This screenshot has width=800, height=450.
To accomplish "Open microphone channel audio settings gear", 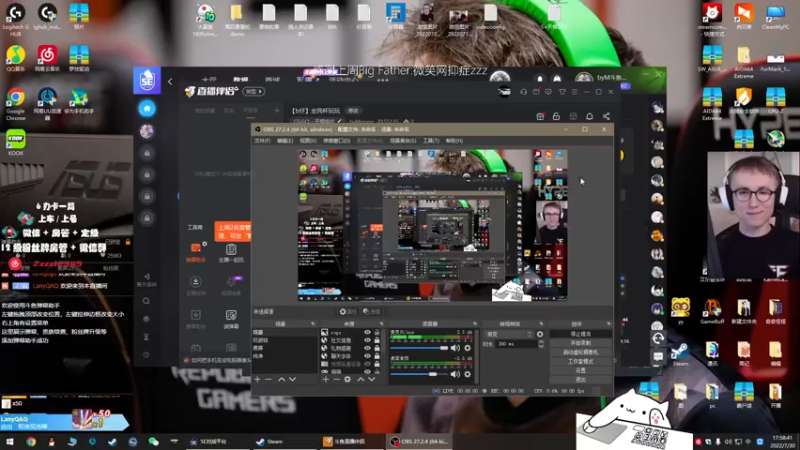I will coord(467,348).
